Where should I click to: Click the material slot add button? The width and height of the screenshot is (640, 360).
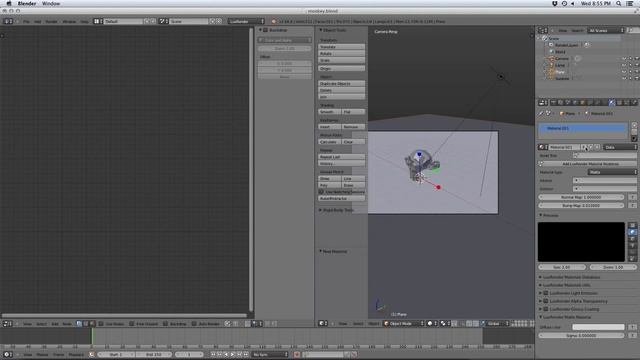point(634,125)
